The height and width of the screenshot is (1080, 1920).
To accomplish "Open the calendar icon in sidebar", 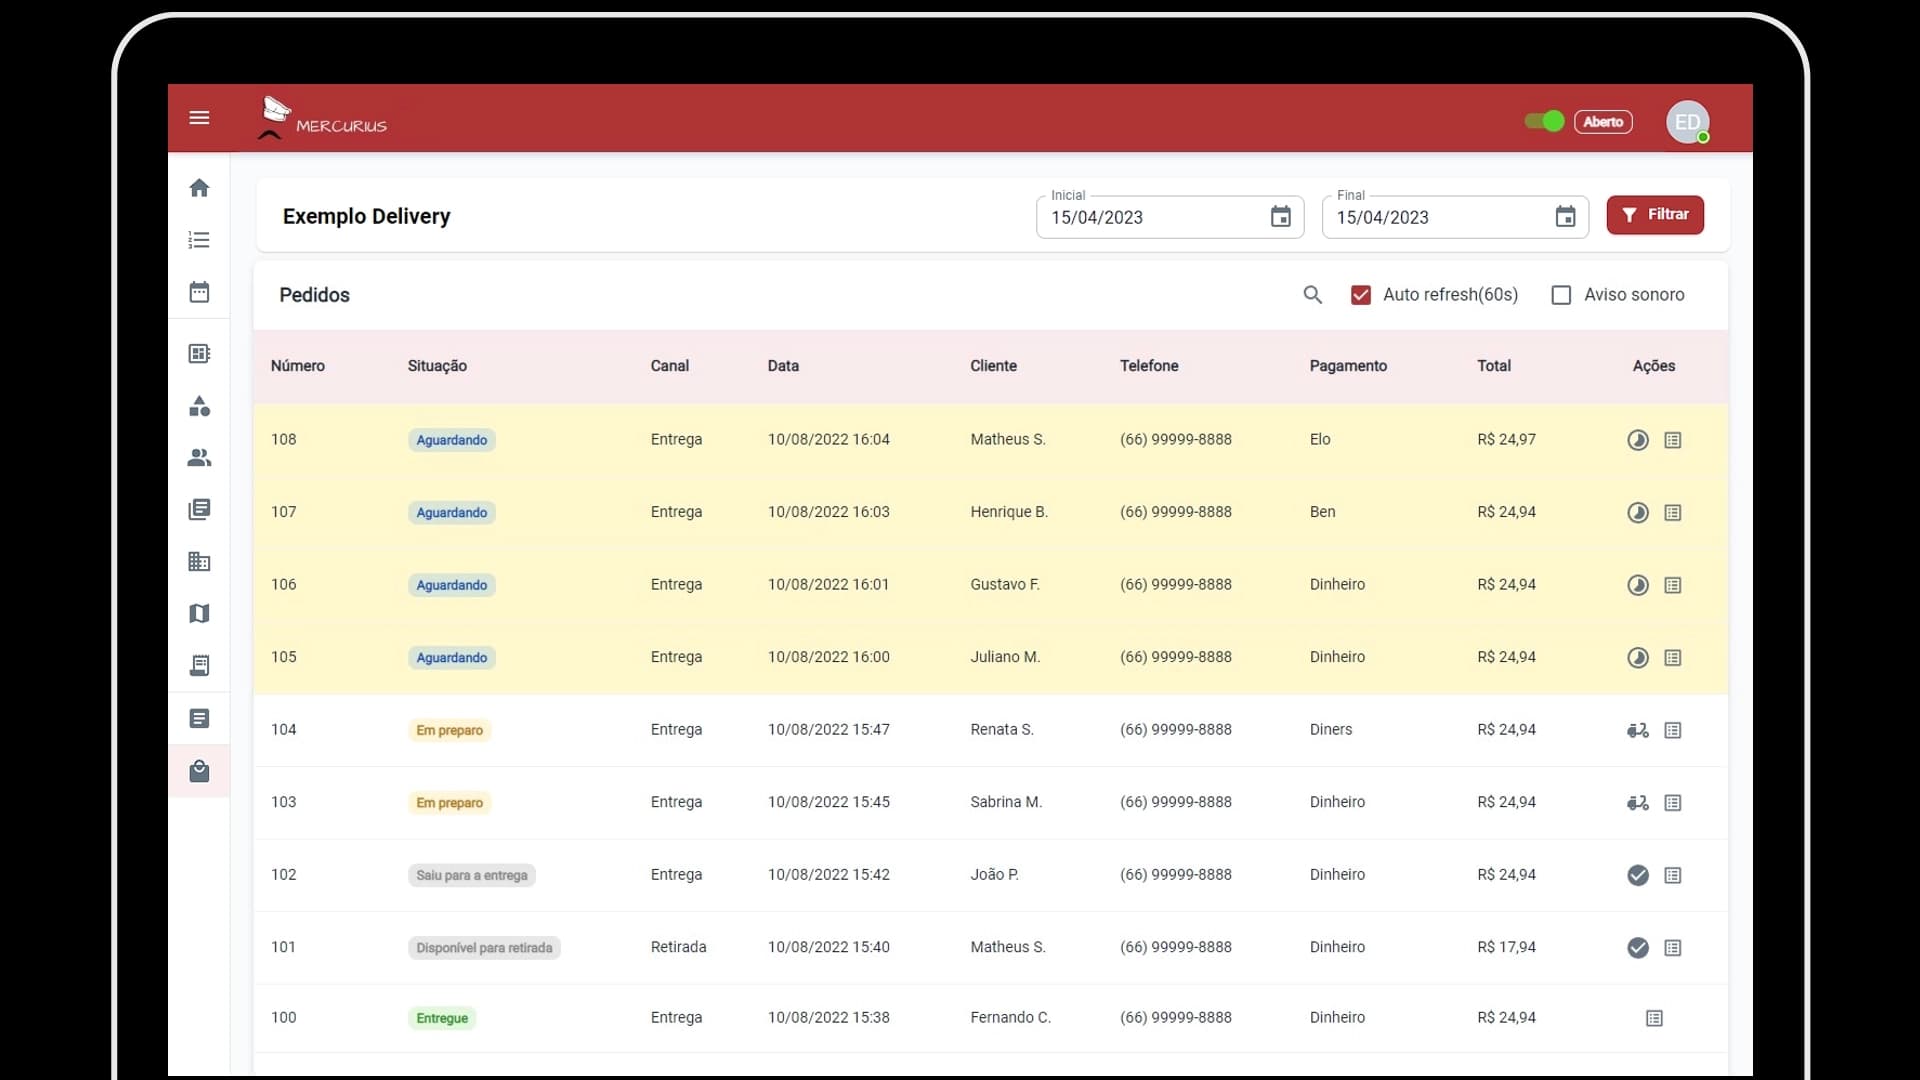I will point(199,292).
